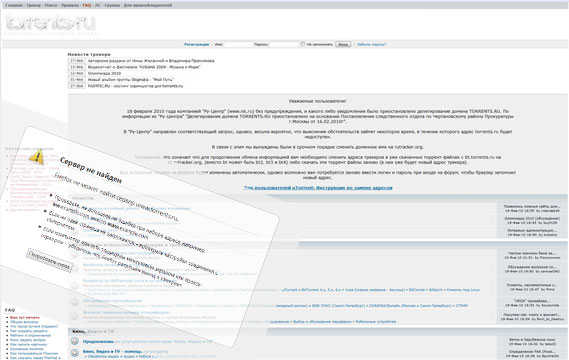
Task: Open 'Клиенты под Linux' subforum link
Action: point(463,290)
